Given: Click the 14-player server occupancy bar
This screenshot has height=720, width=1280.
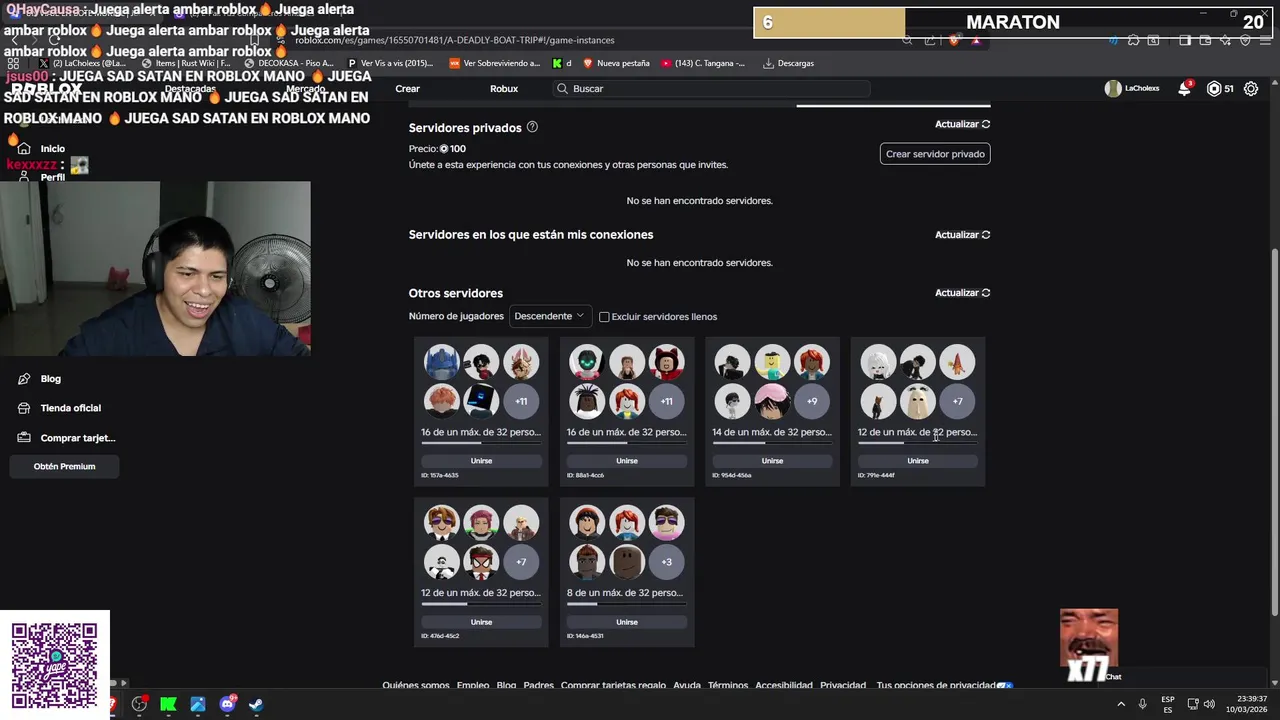Looking at the screenshot, I should coord(772,443).
